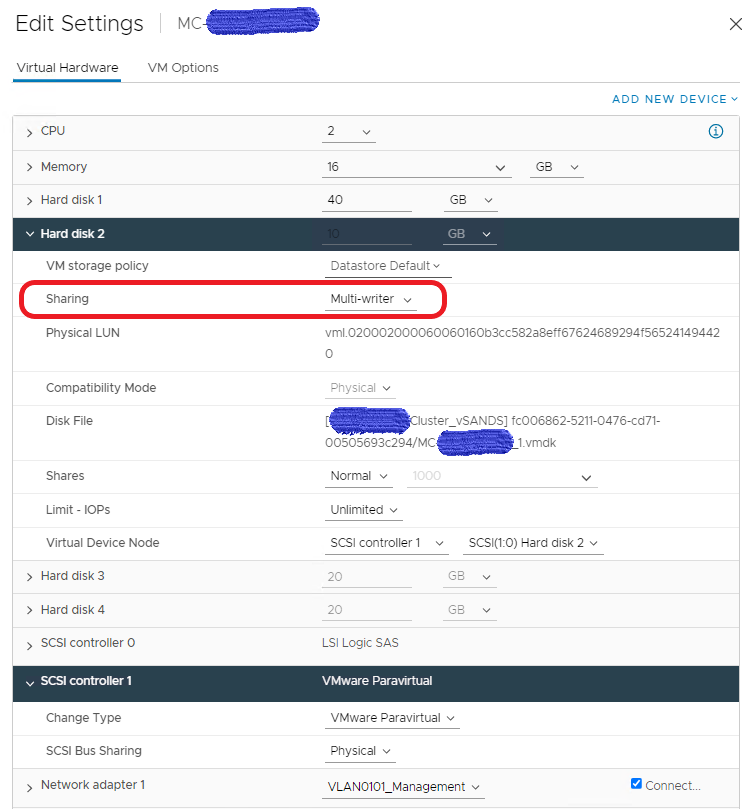Image resolution: width=756 pixels, height=809 pixels.
Task: Open the Compatibility Mode dropdown
Action: [x=360, y=388]
